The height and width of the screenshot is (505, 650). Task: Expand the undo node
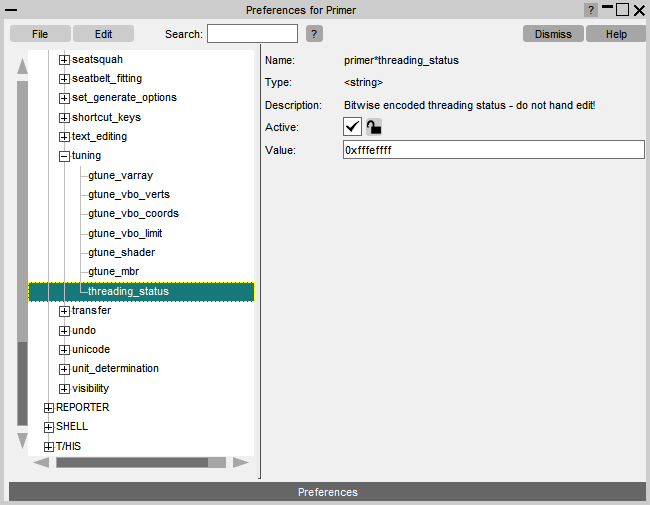pyautogui.click(x=64, y=331)
